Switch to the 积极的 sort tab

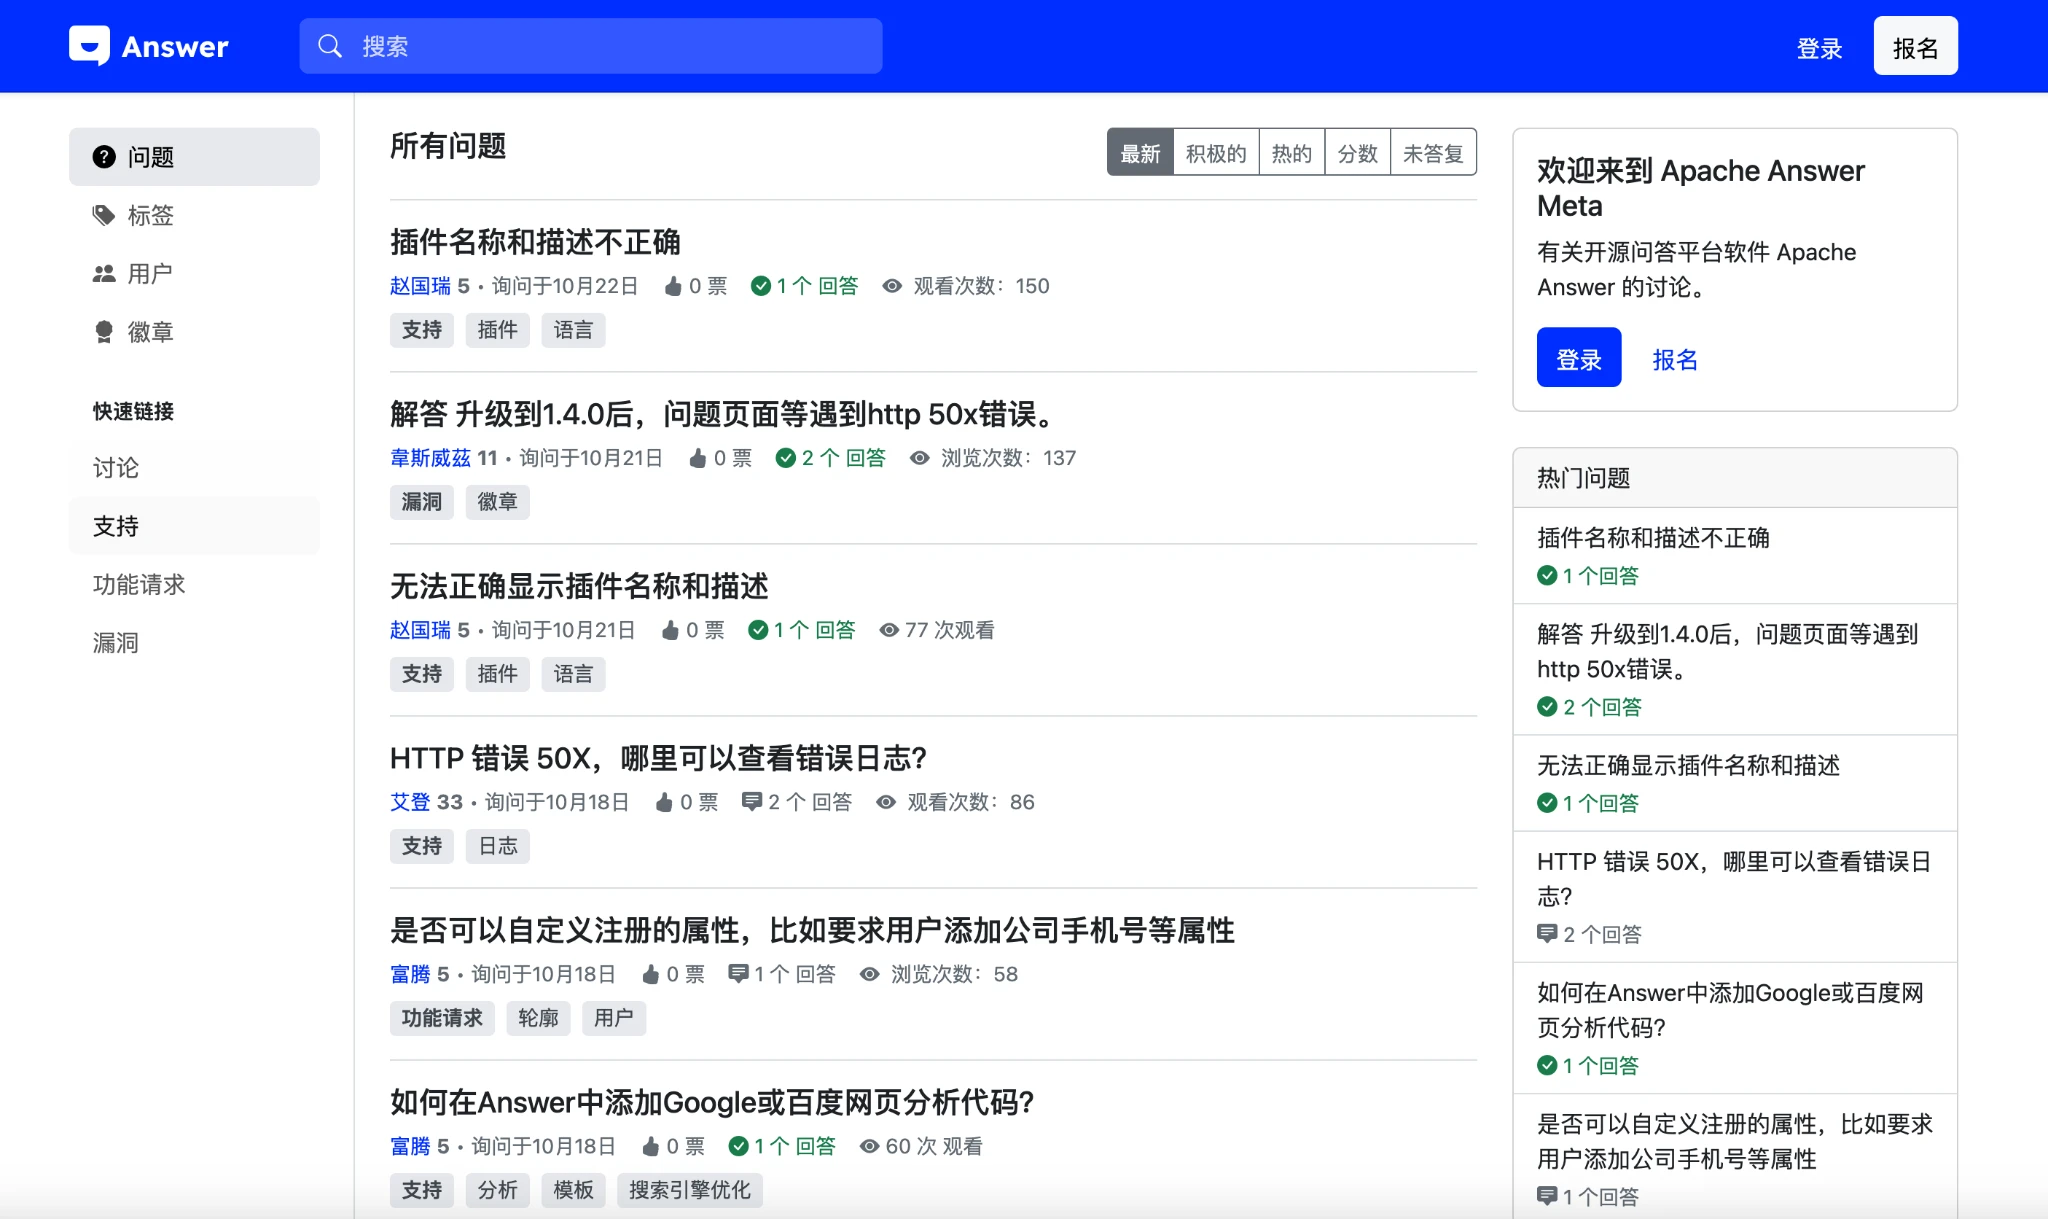(x=1215, y=153)
